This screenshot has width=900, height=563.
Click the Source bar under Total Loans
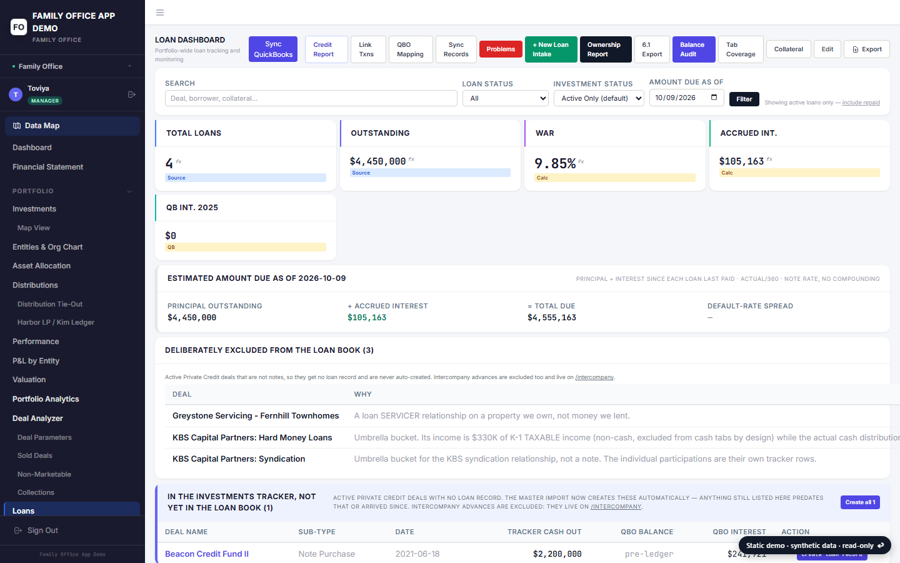pos(246,178)
